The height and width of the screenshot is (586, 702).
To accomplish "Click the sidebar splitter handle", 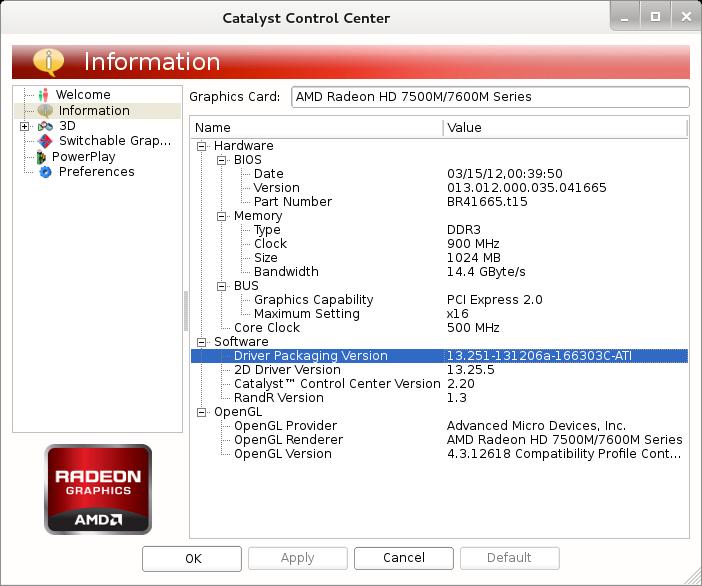I will pyautogui.click(x=186, y=310).
